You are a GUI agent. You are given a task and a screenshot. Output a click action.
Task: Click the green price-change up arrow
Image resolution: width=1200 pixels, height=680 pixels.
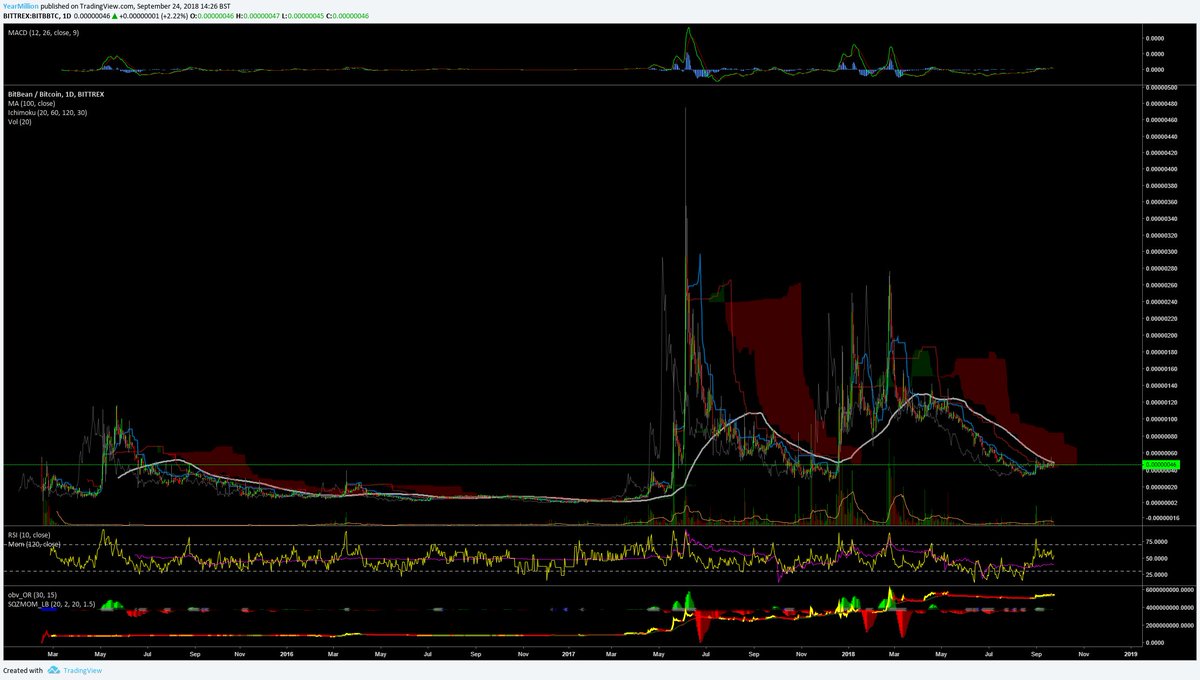[x=113, y=15]
